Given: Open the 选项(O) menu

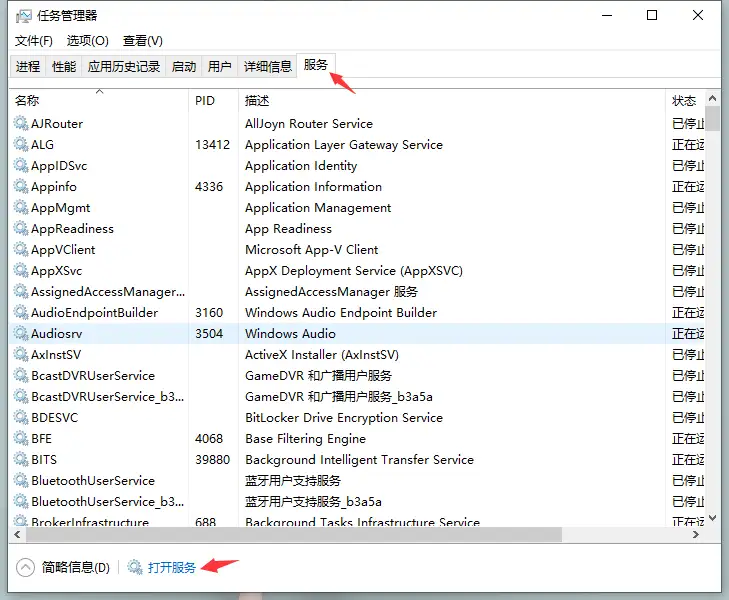Looking at the screenshot, I should [x=88, y=41].
